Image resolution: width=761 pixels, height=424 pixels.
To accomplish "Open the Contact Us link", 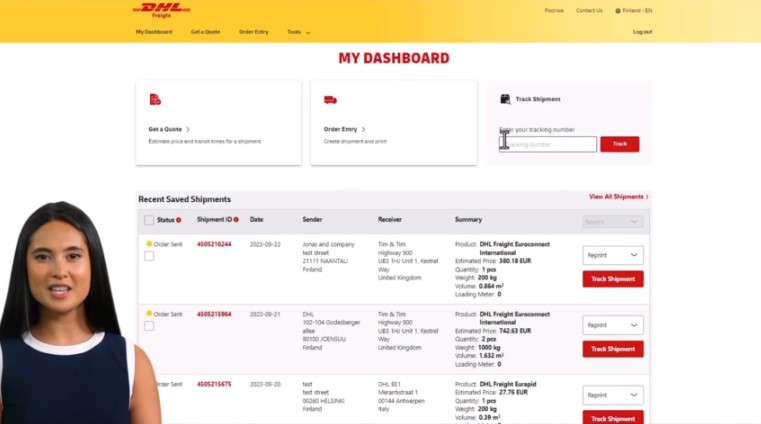I will [x=589, y=11].
